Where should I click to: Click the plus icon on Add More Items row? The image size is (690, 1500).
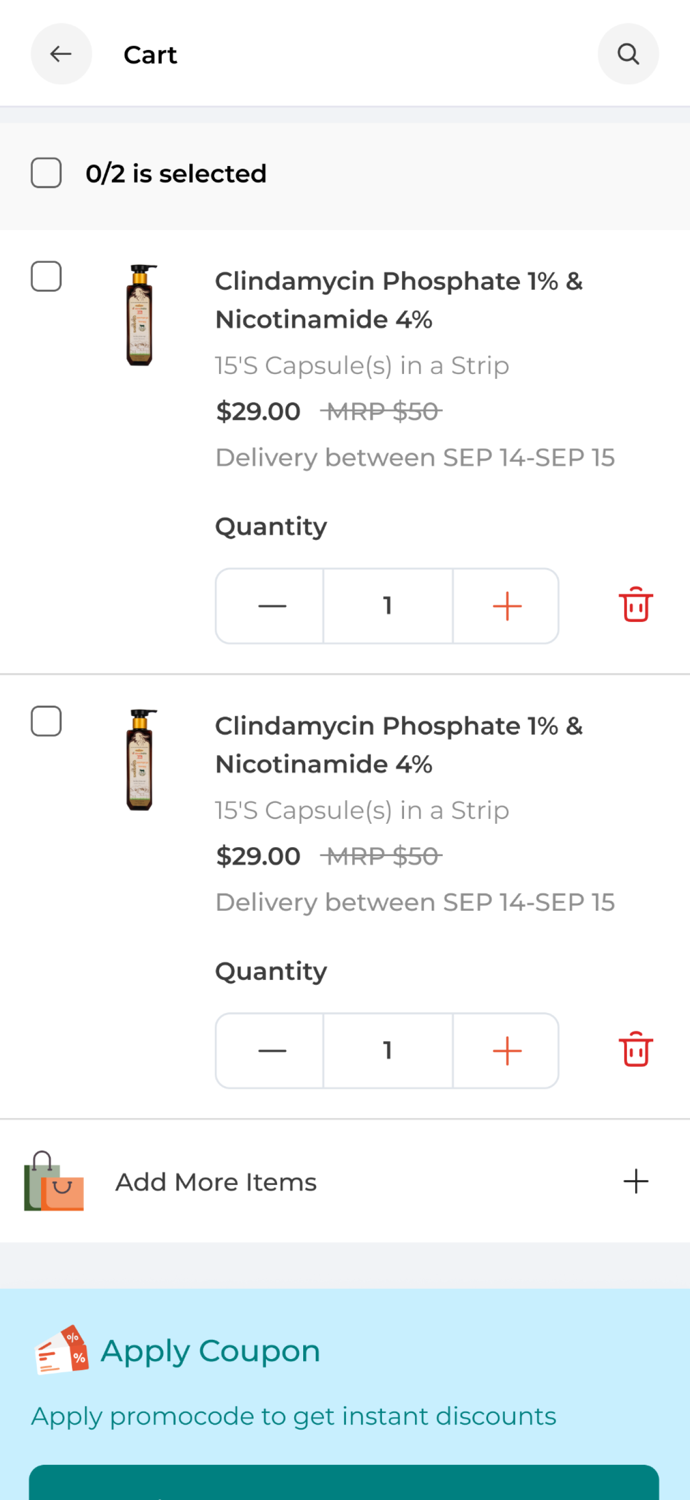[635, 1181]
